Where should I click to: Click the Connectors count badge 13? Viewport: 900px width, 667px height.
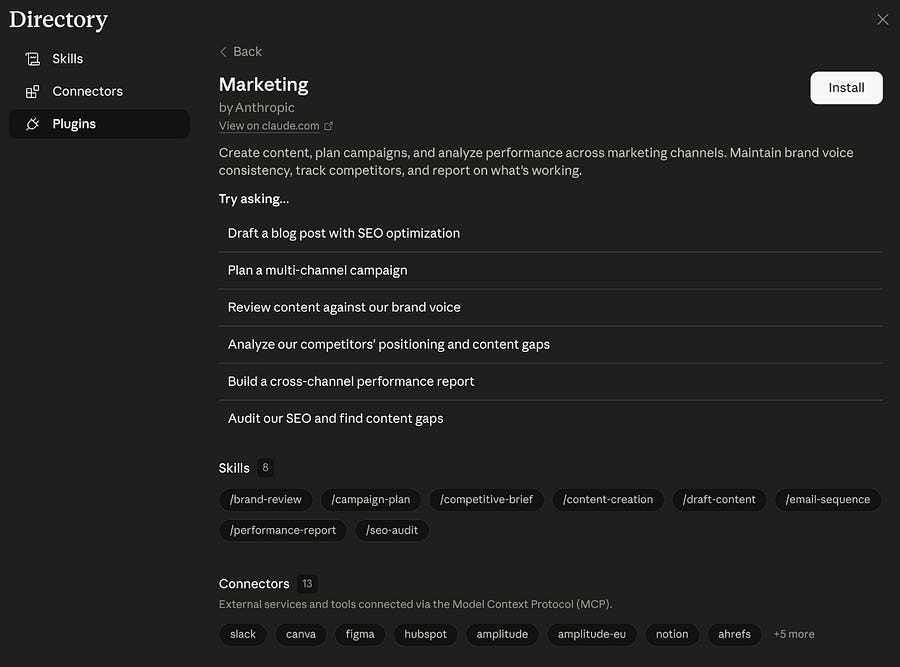(307, 584)
